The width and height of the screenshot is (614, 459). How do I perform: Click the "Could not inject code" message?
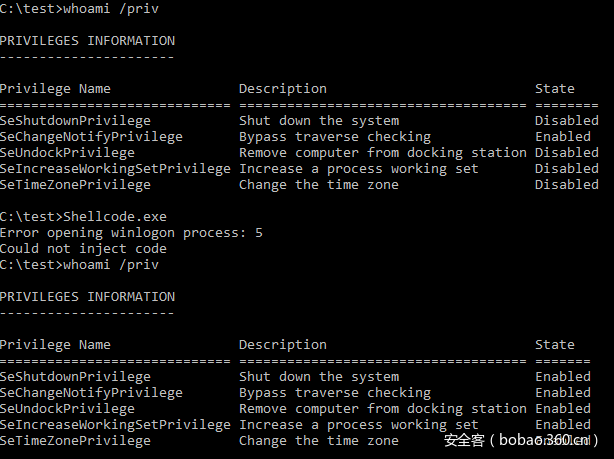83,248
